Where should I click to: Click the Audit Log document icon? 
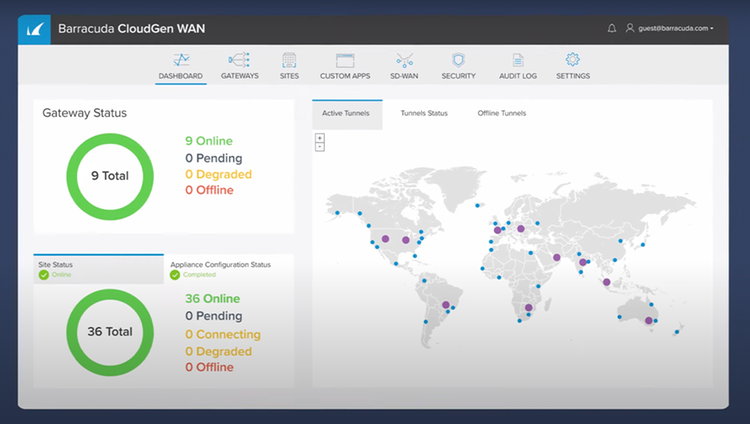(x=518, y=60)
